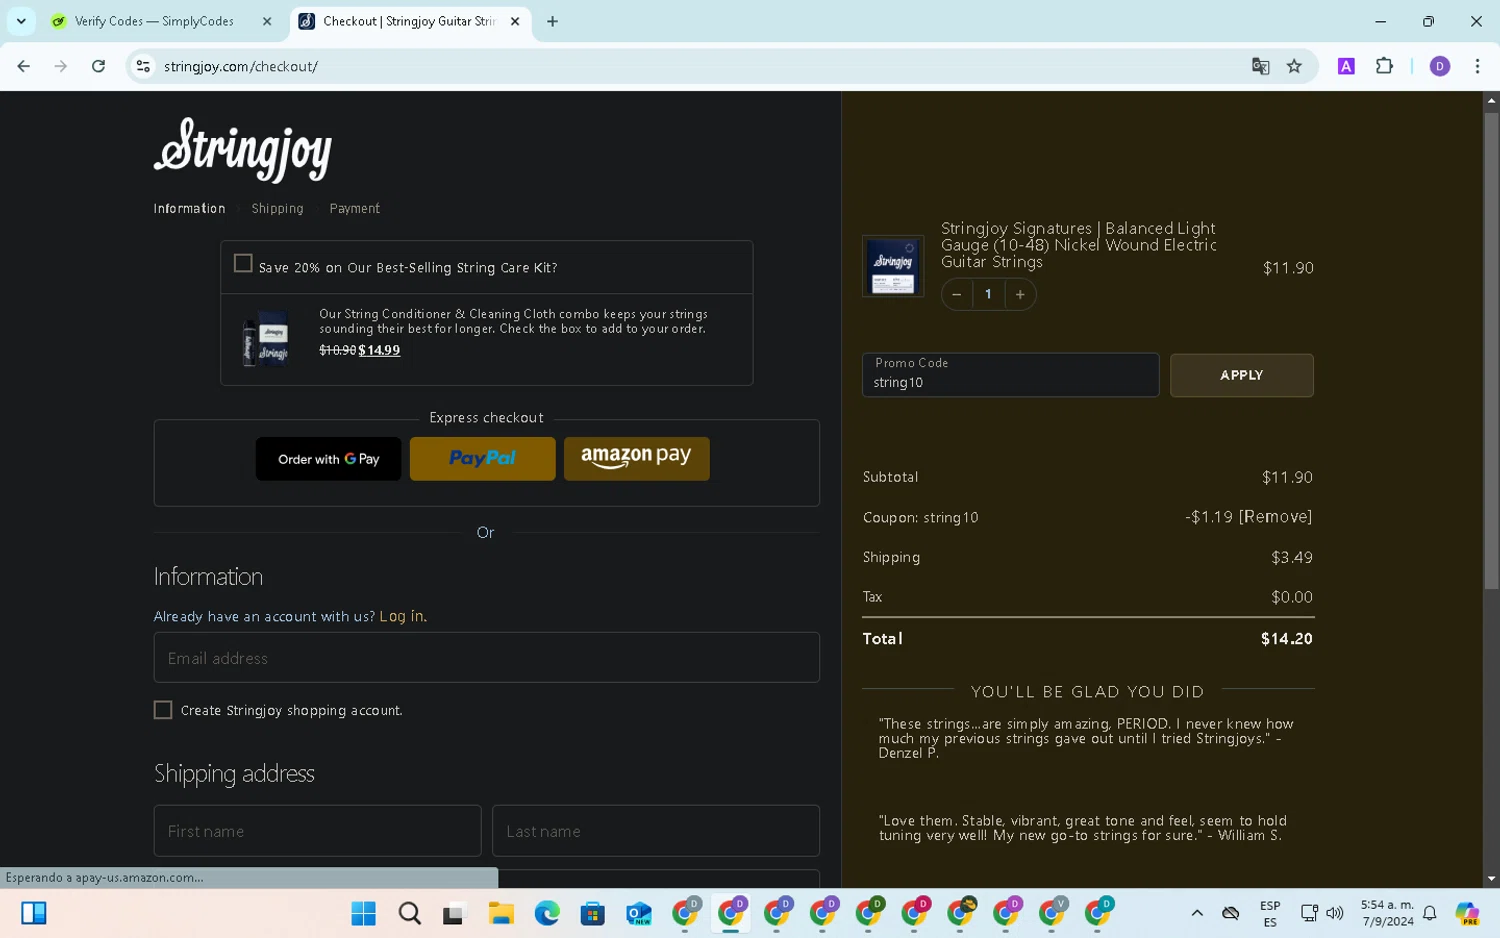Choose the amazon pay button

tap(636, 459)
